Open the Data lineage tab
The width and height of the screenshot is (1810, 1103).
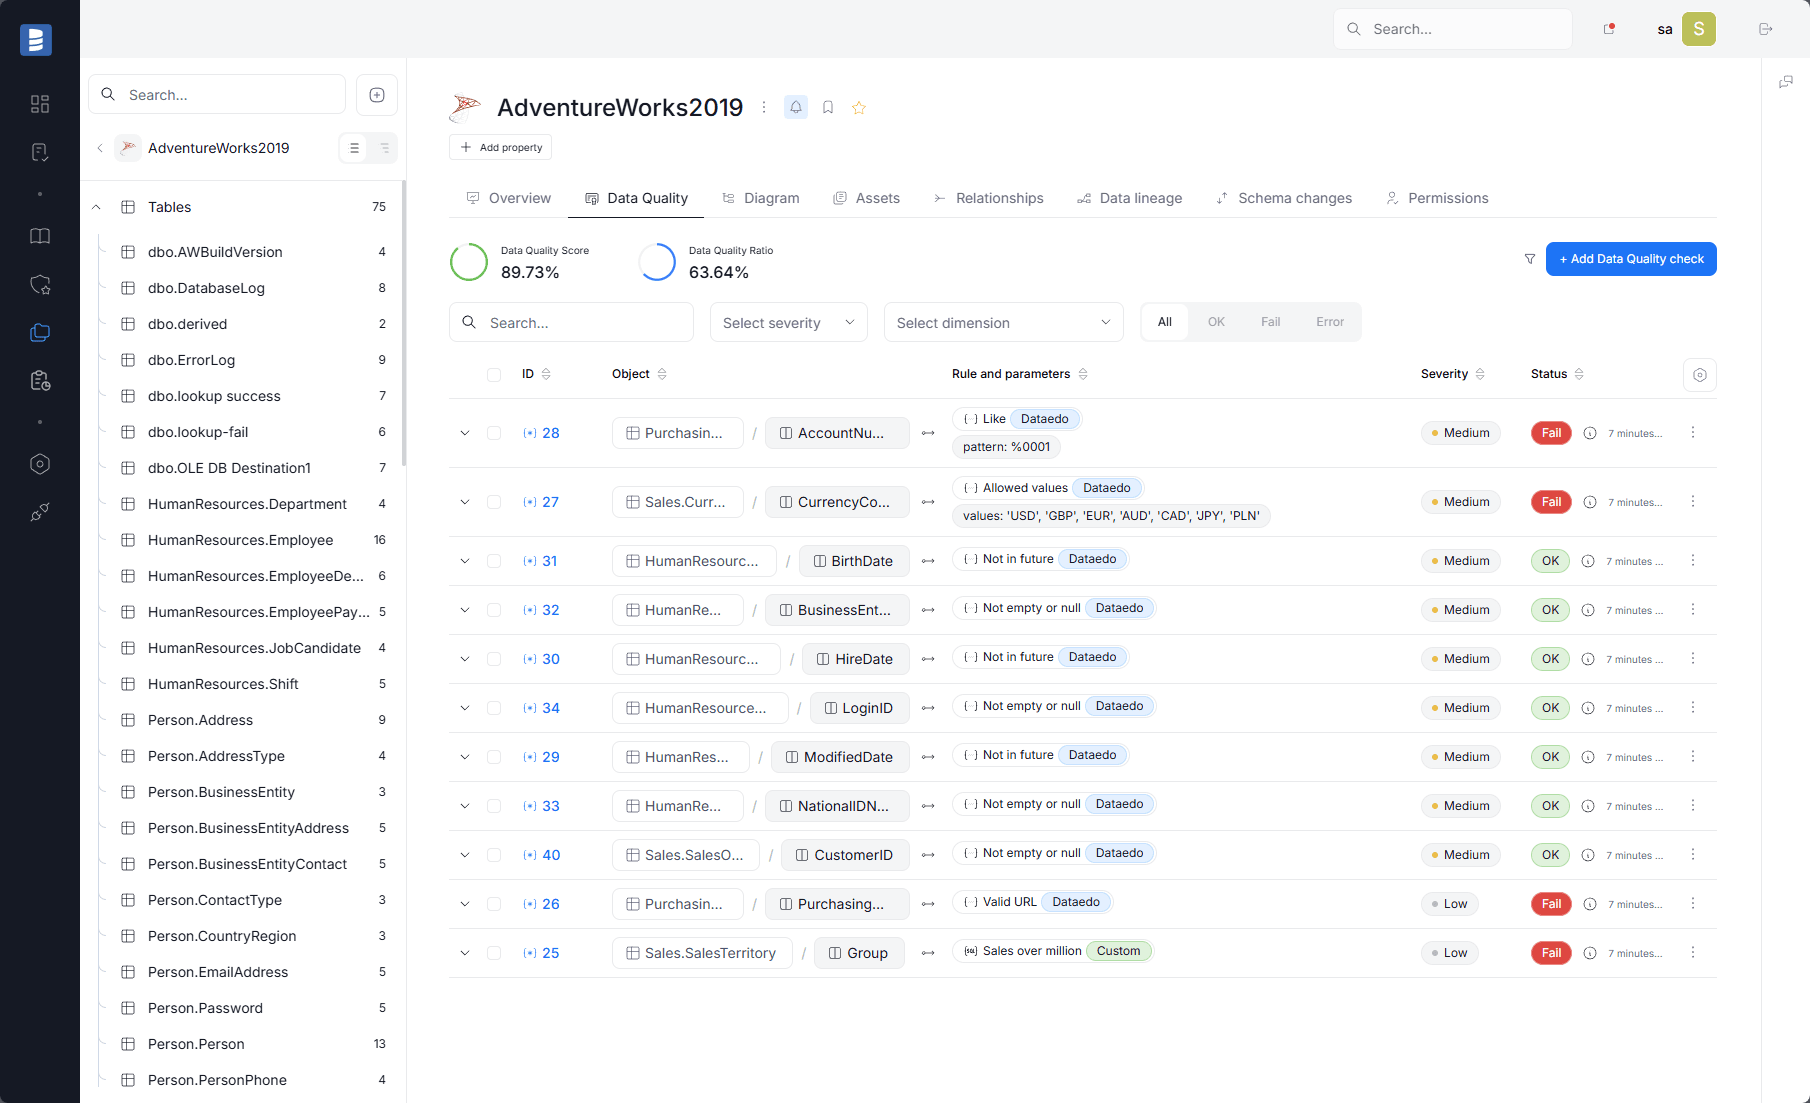1129,198
